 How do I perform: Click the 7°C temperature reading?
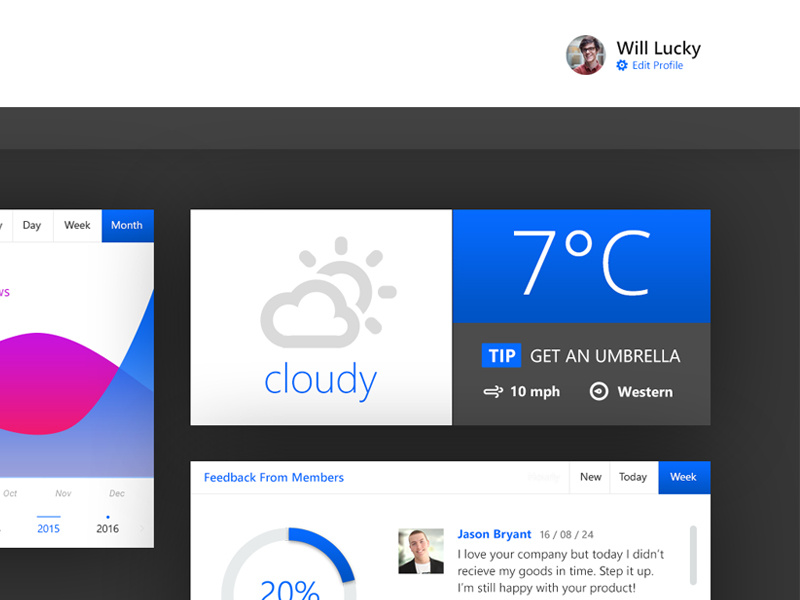pyautogui.click(x=581, y=263)
